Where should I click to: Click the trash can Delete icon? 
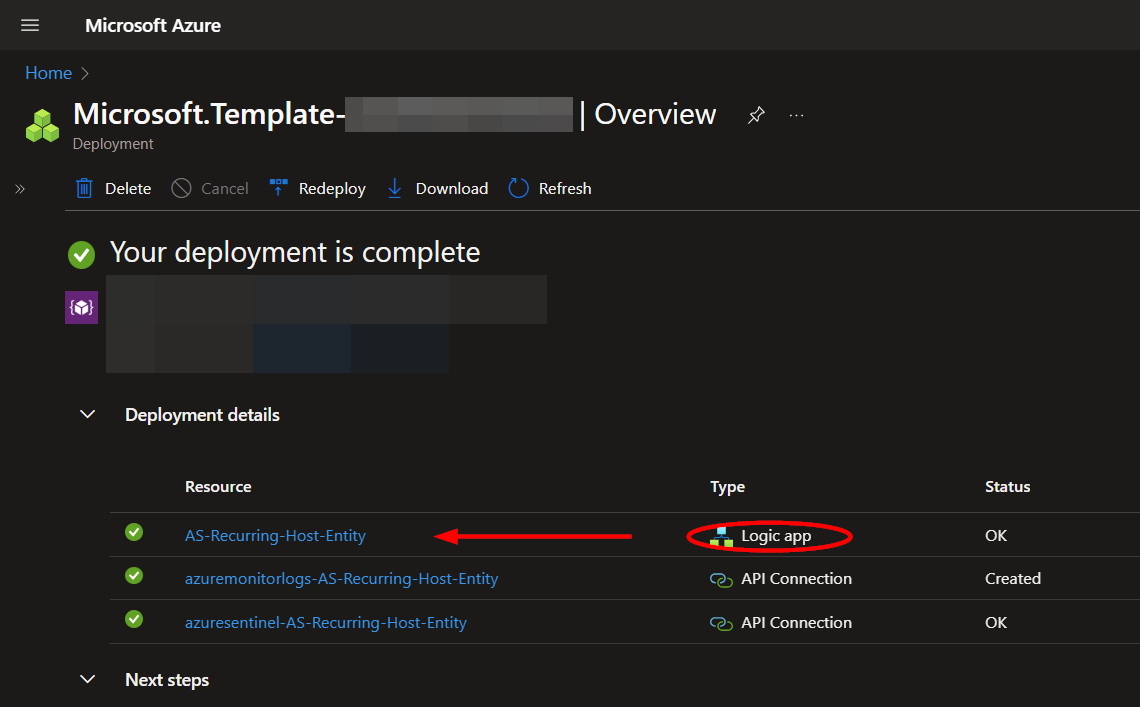point(84,188)
